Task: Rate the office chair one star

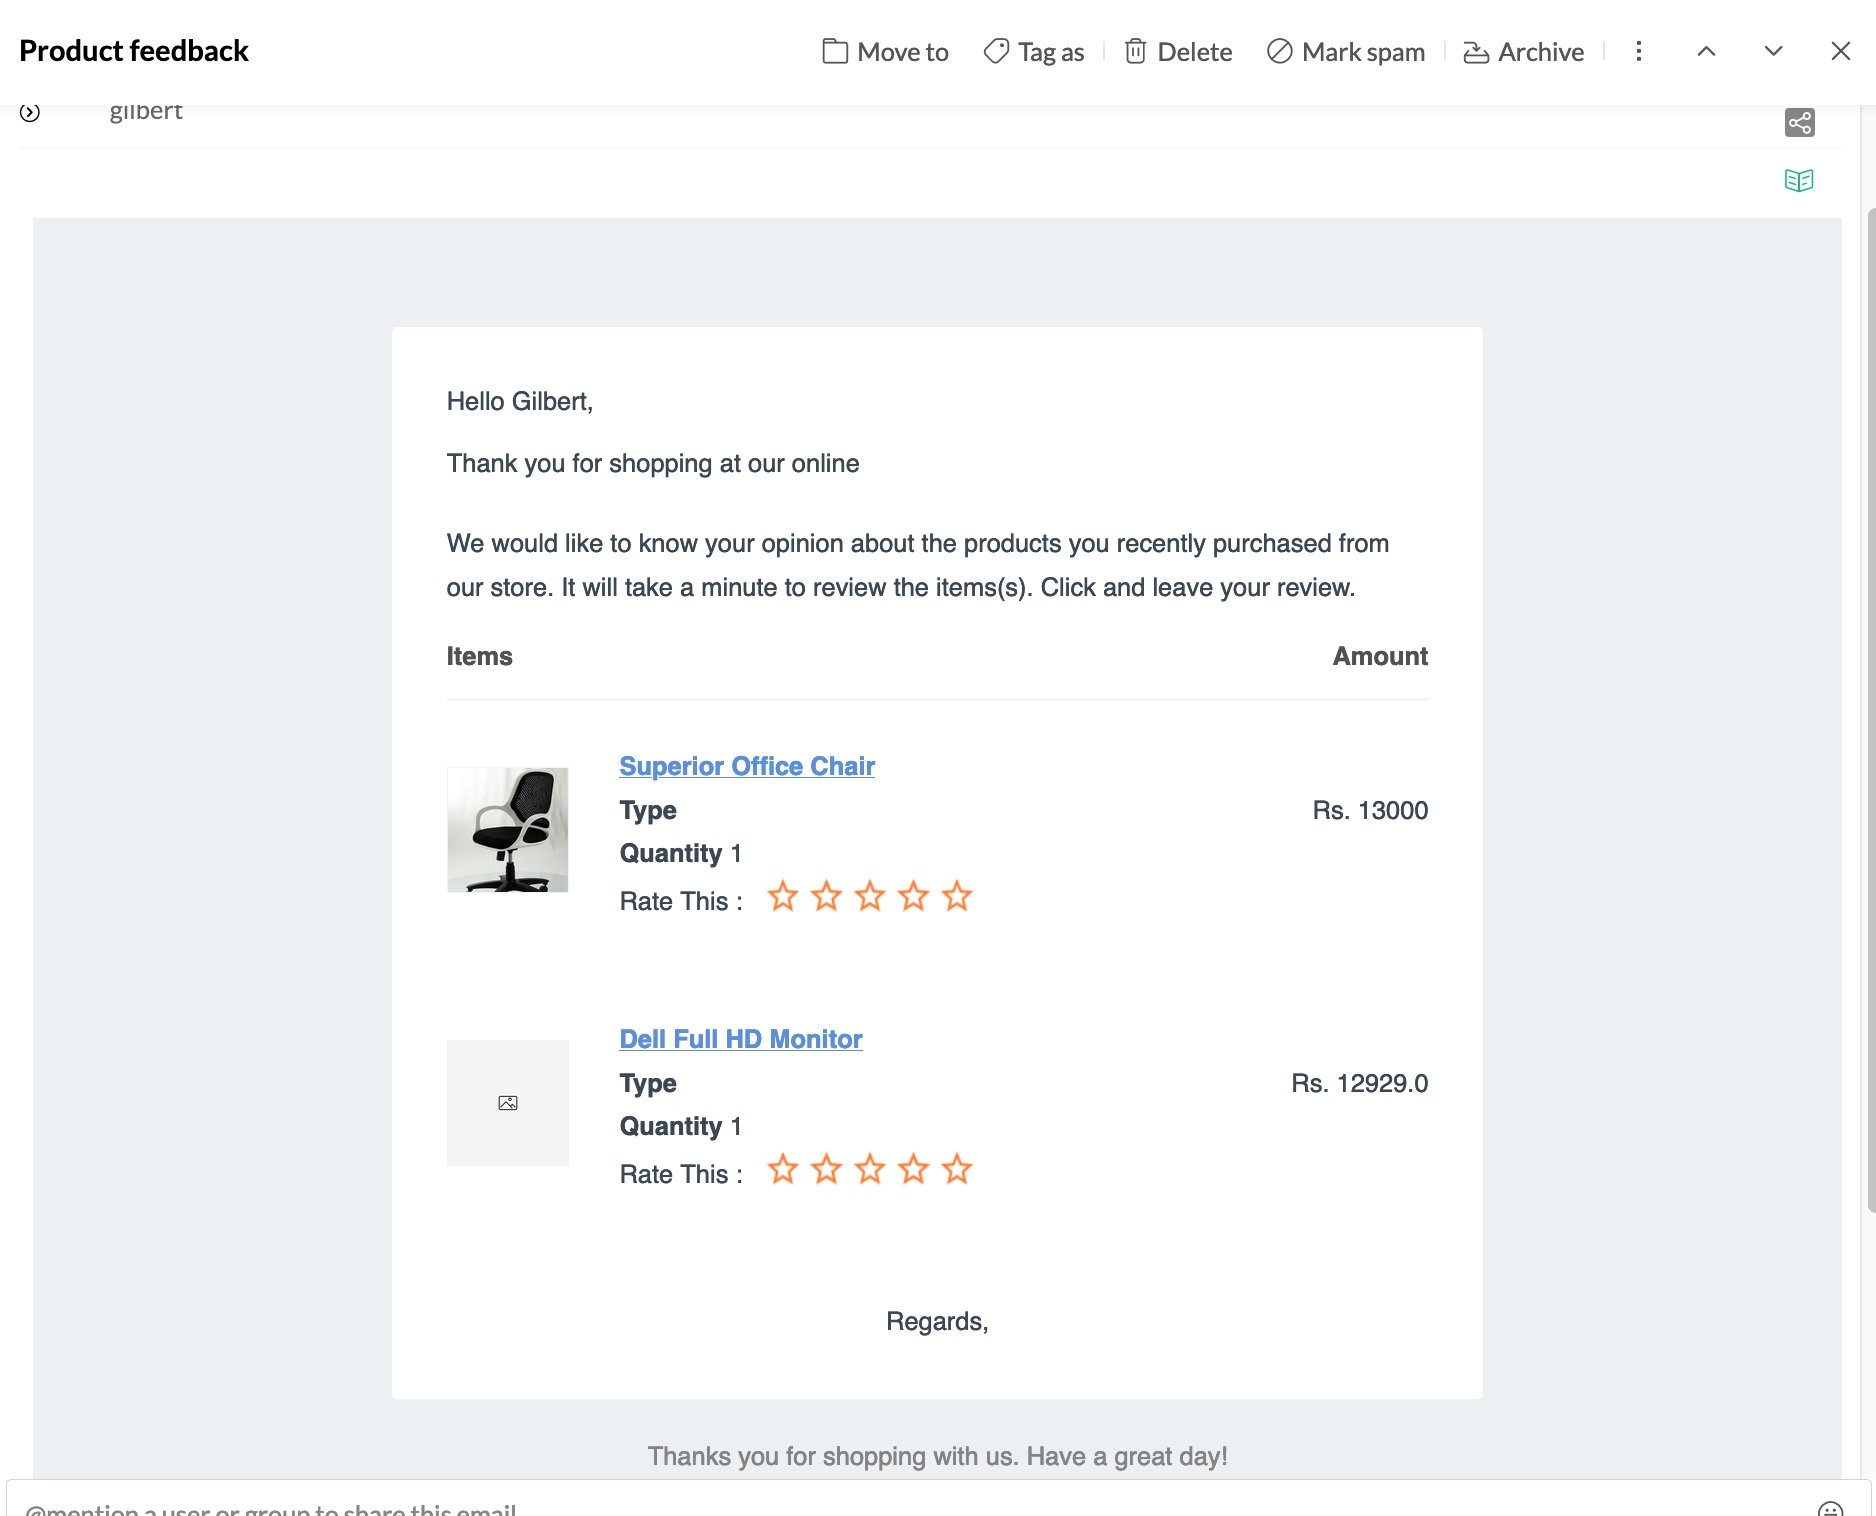Action: point(783,896)
